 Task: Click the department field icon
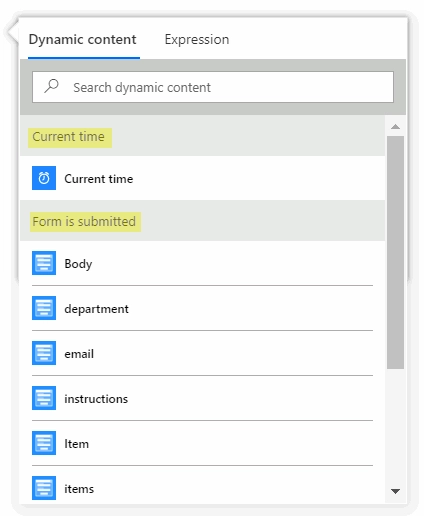pyautogui.click(x=44, y=308)
